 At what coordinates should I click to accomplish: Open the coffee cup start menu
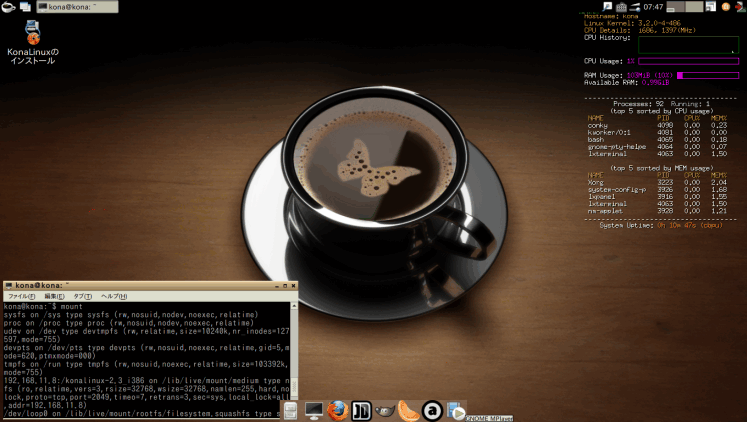click(8, 7)
